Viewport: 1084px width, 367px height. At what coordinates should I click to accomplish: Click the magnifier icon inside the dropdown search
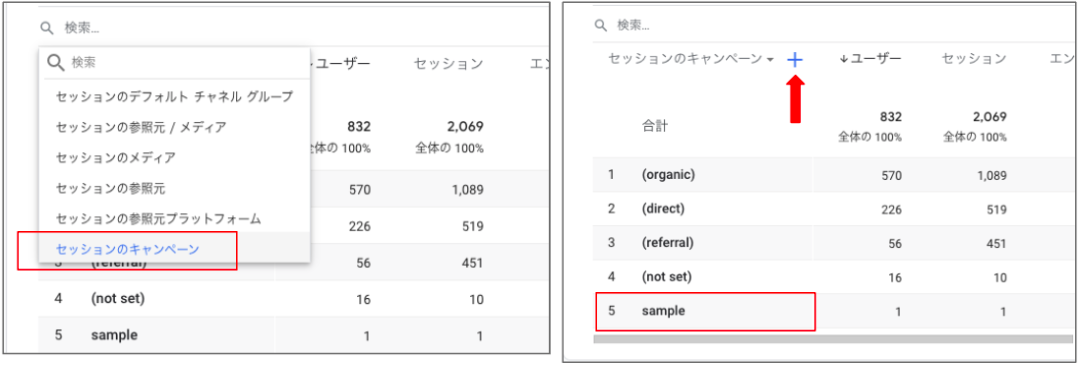(x=55, y=63)
